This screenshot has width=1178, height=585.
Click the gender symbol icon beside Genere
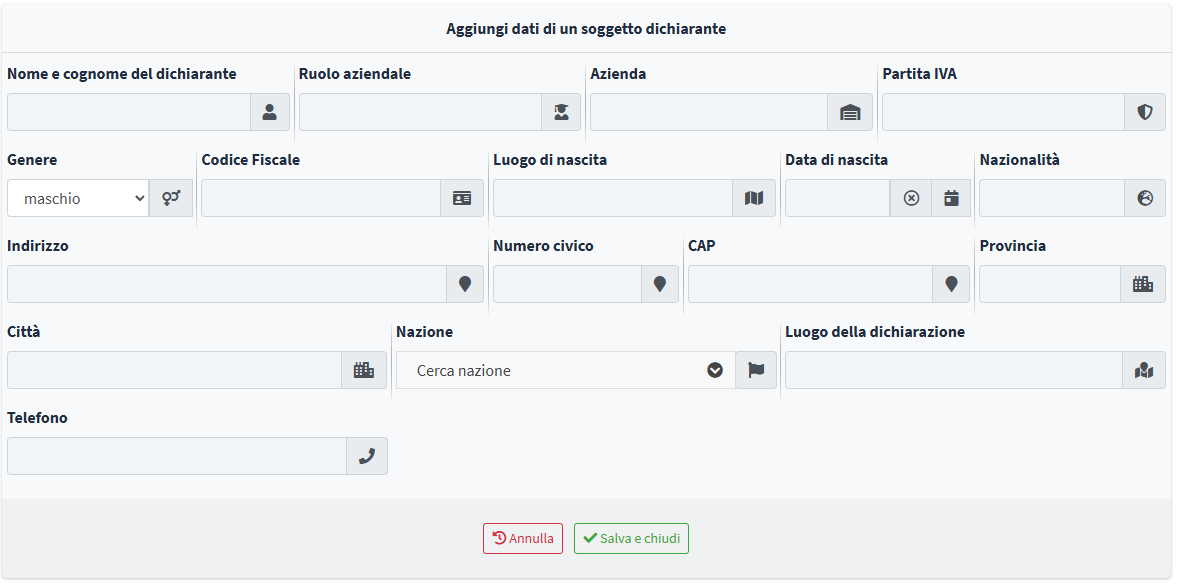[x=171, y=198]
